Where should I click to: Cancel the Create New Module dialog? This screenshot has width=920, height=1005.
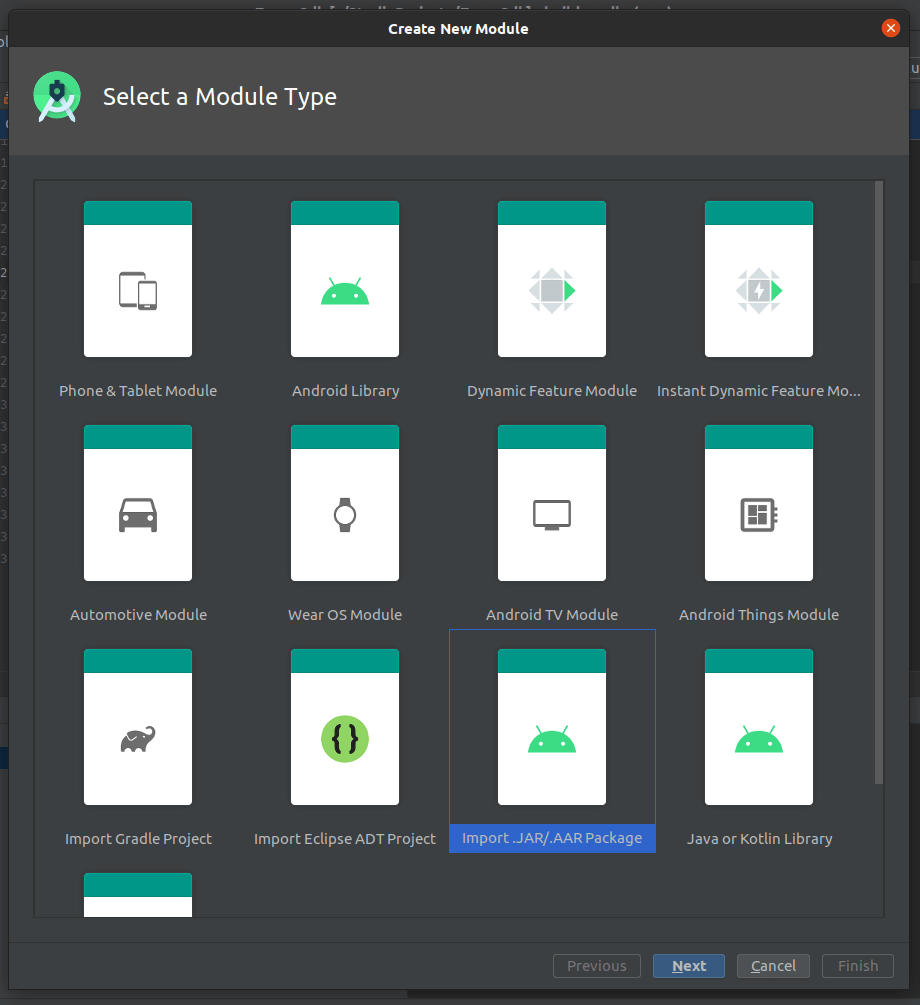pos(773,966)
